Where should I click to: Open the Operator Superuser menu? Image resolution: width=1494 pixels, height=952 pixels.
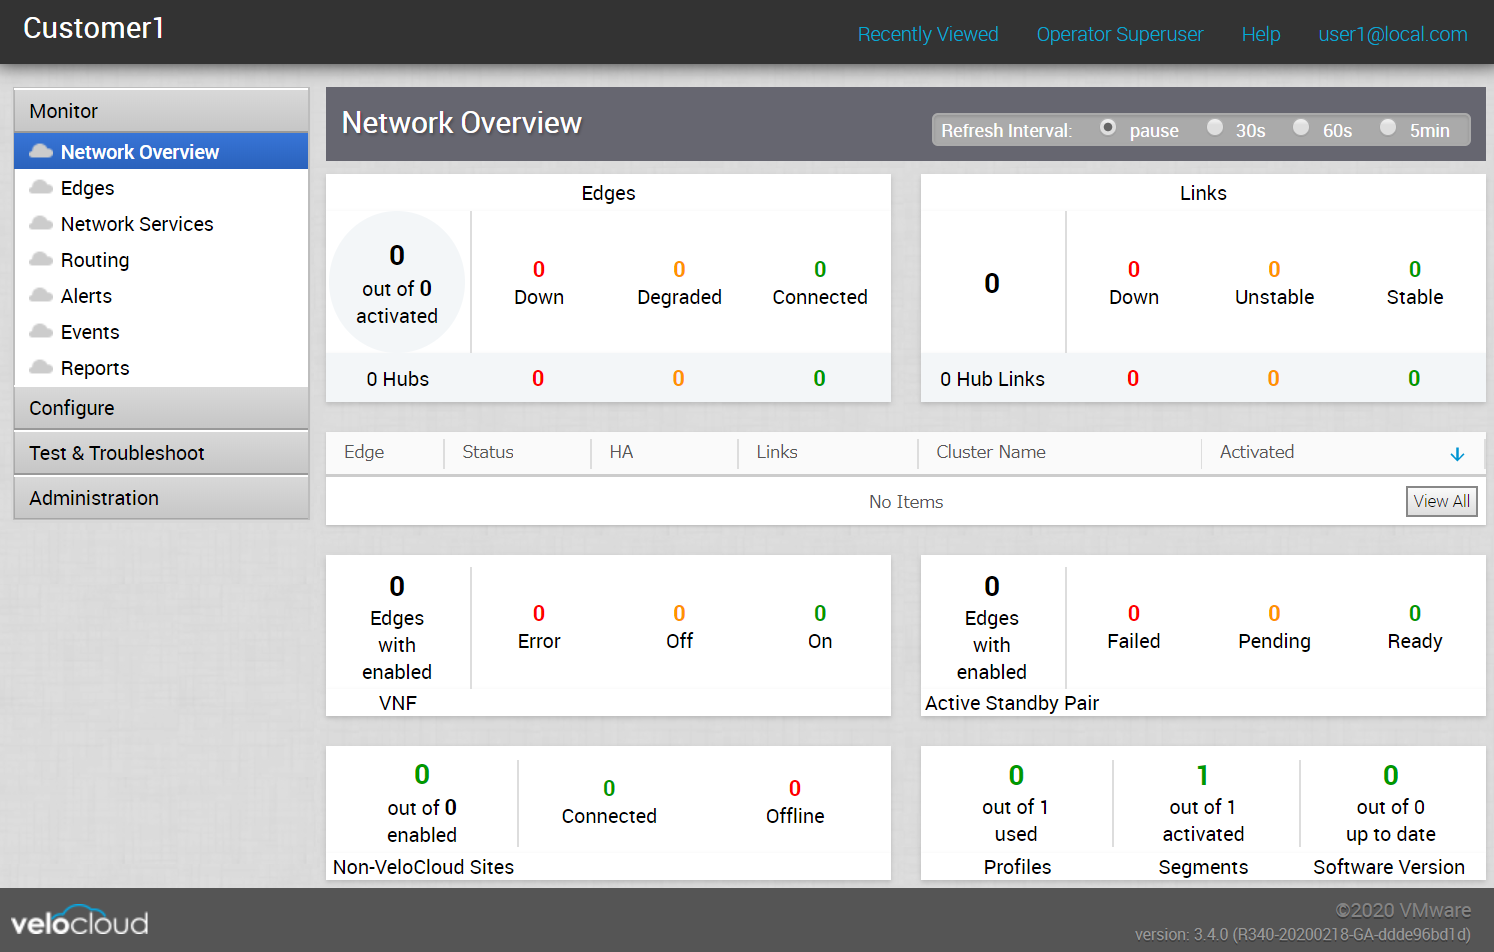[x=1119, y=34]
